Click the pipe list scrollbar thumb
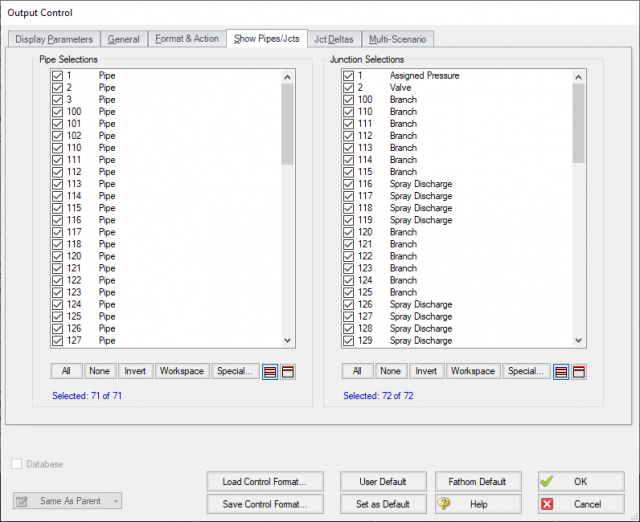 click(x=287, y=124)
